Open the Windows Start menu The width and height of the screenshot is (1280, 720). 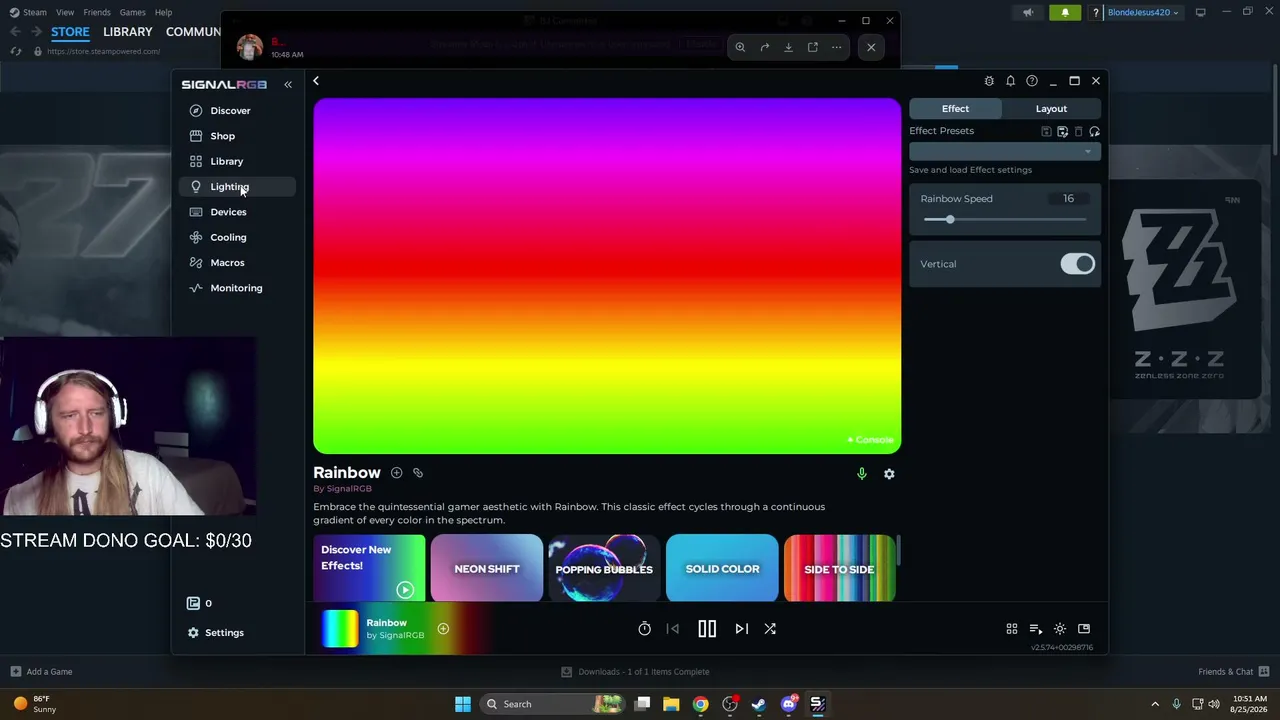pyautogui.click(x=463, y=704)
